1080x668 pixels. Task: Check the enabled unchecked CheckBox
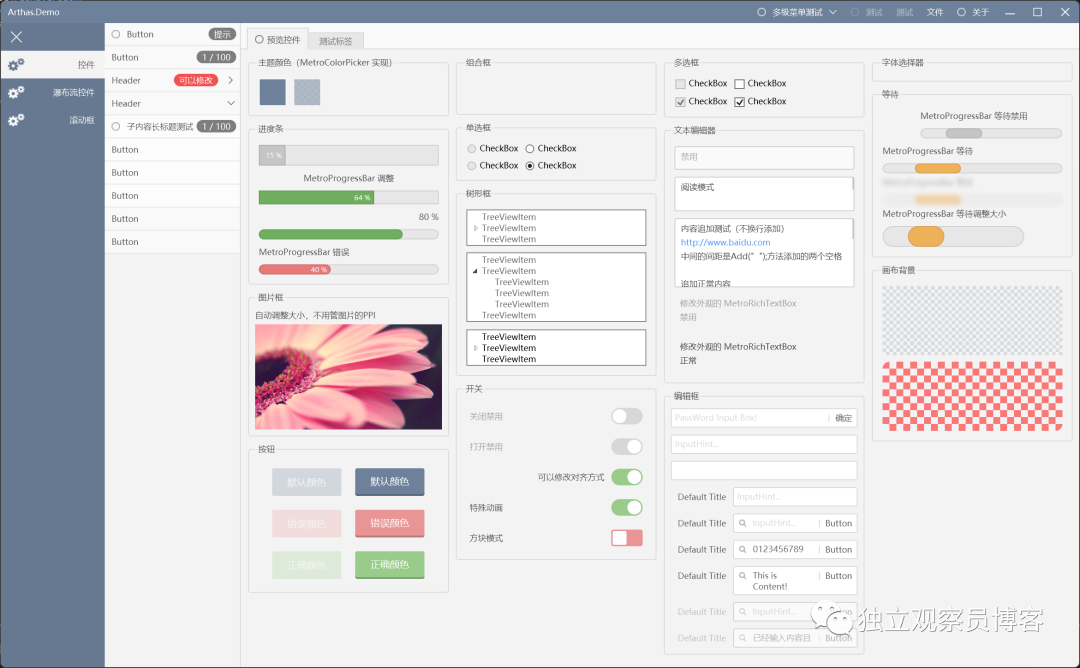click(x=740, y=84)
